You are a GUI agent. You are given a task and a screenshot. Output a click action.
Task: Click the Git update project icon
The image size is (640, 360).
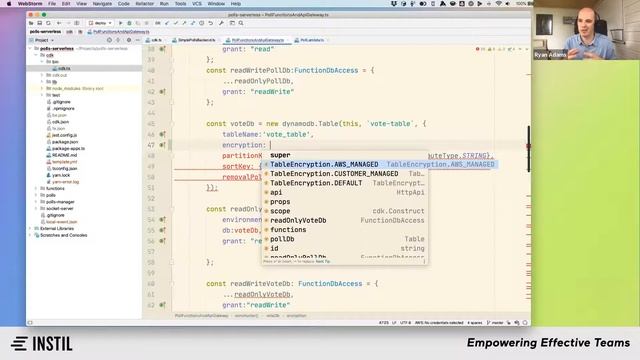tap(167, 23)
